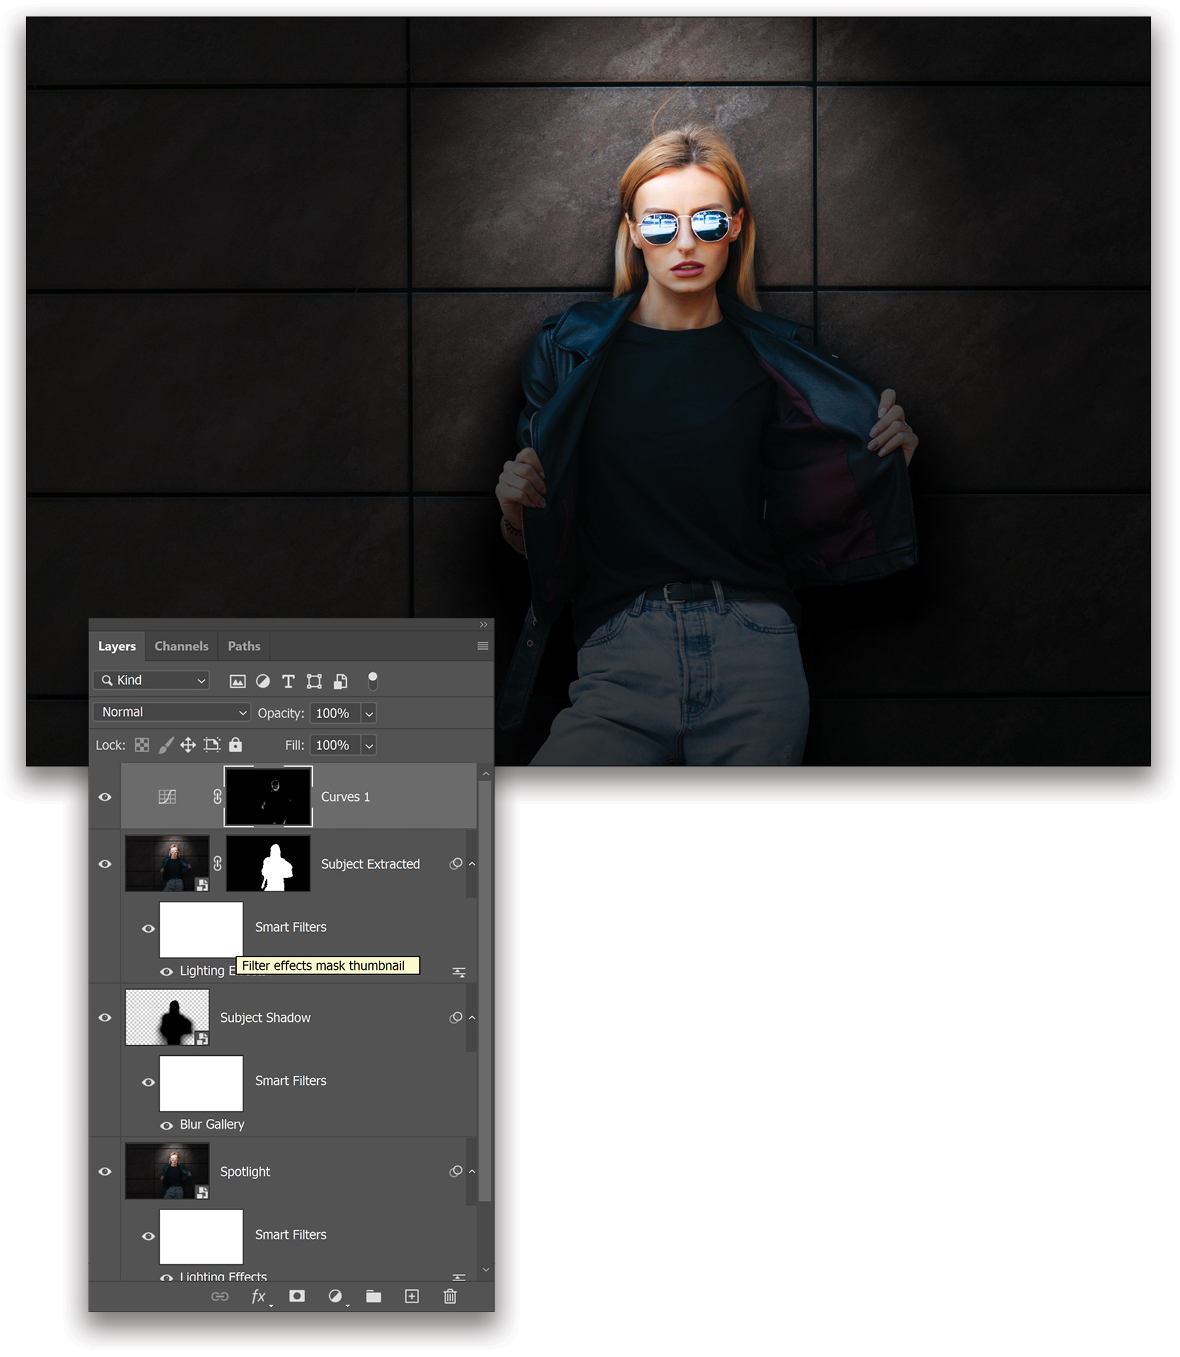Viewport: 1180px width, 1357px height.
Task: Filter for adjustment layers in the Layers panel
Action: click(262, 681)
